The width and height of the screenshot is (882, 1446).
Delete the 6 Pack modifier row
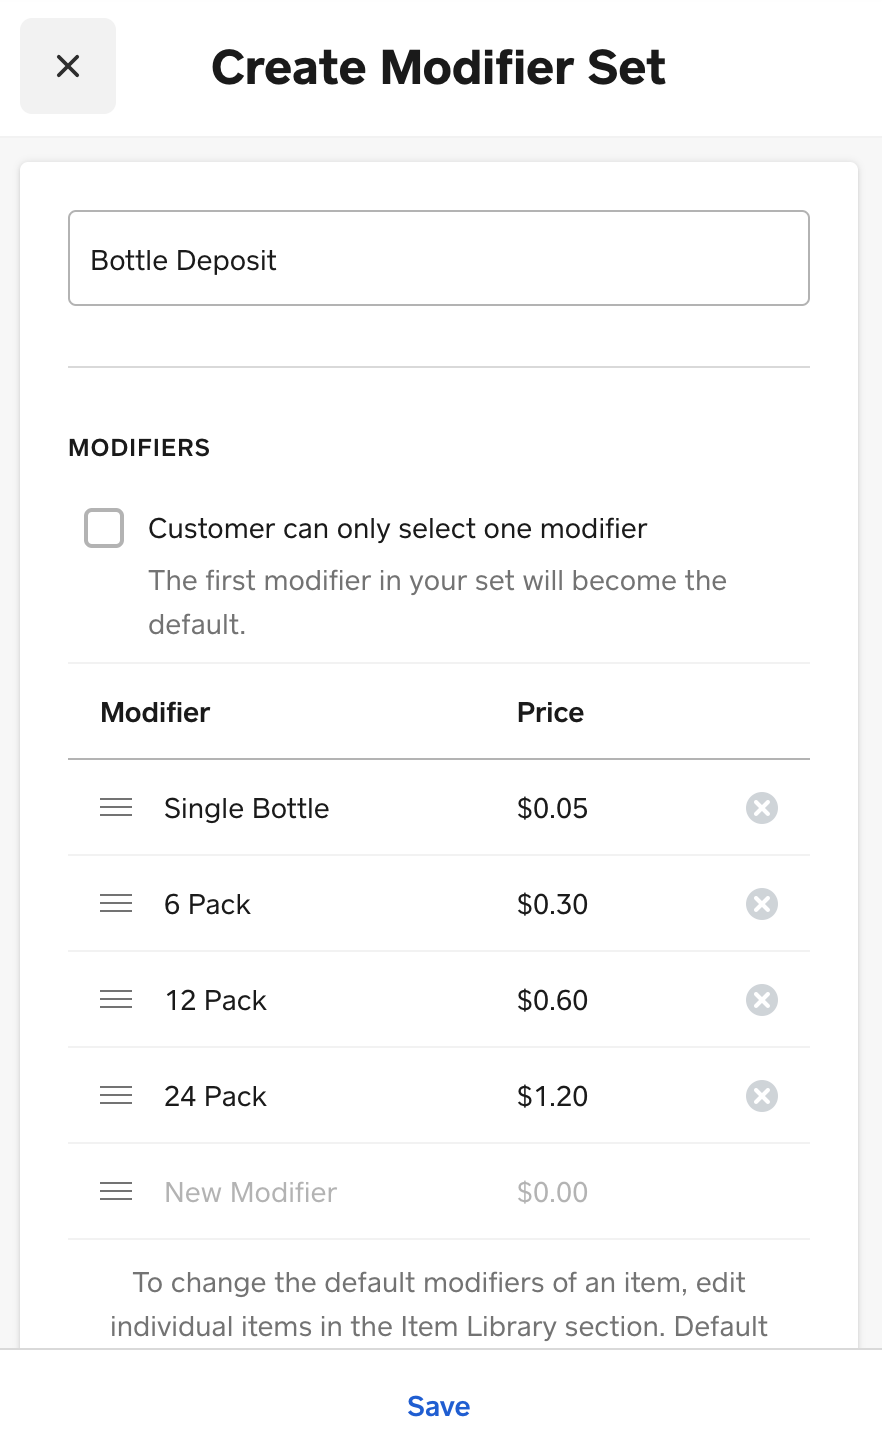tap(762, 904)
